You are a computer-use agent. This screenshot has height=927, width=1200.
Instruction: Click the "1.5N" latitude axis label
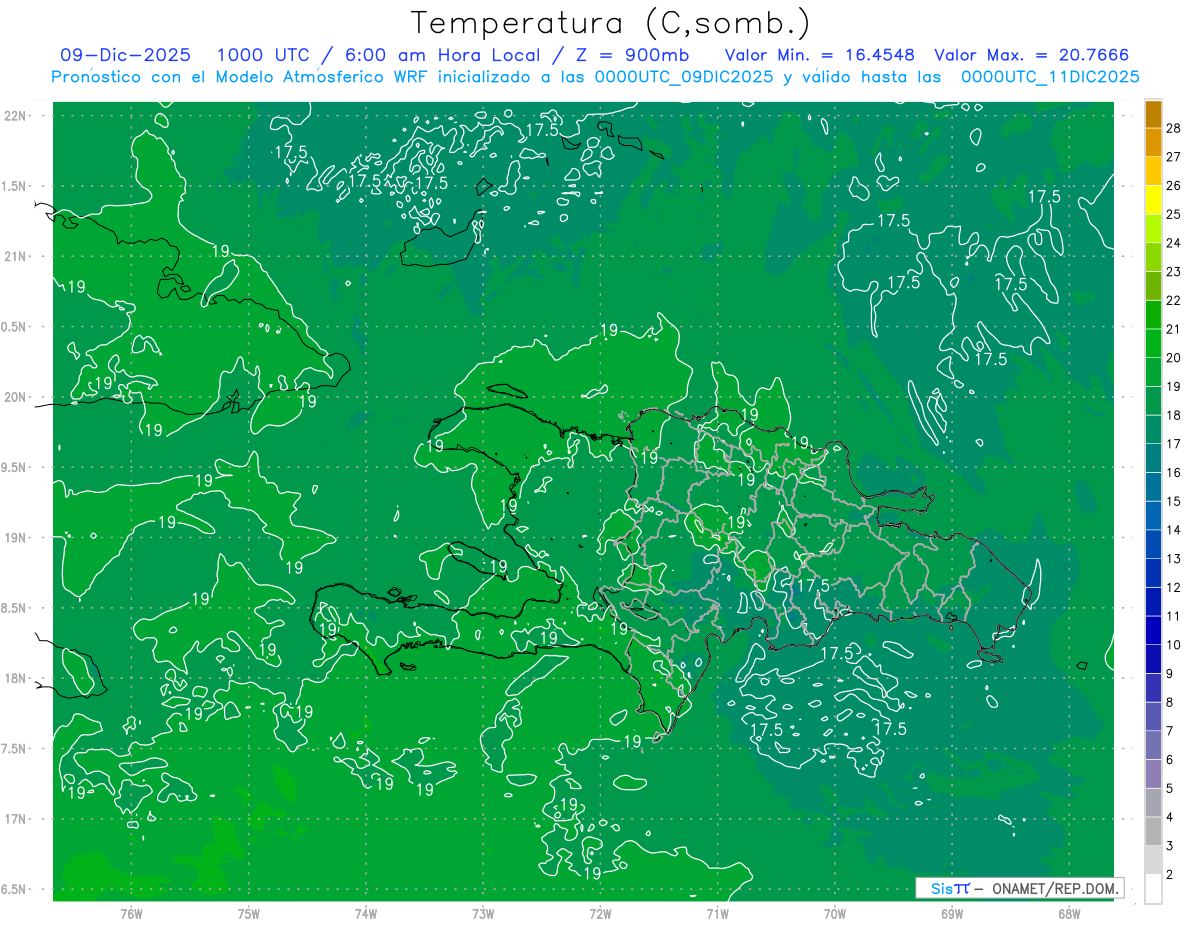pos(15,186)
